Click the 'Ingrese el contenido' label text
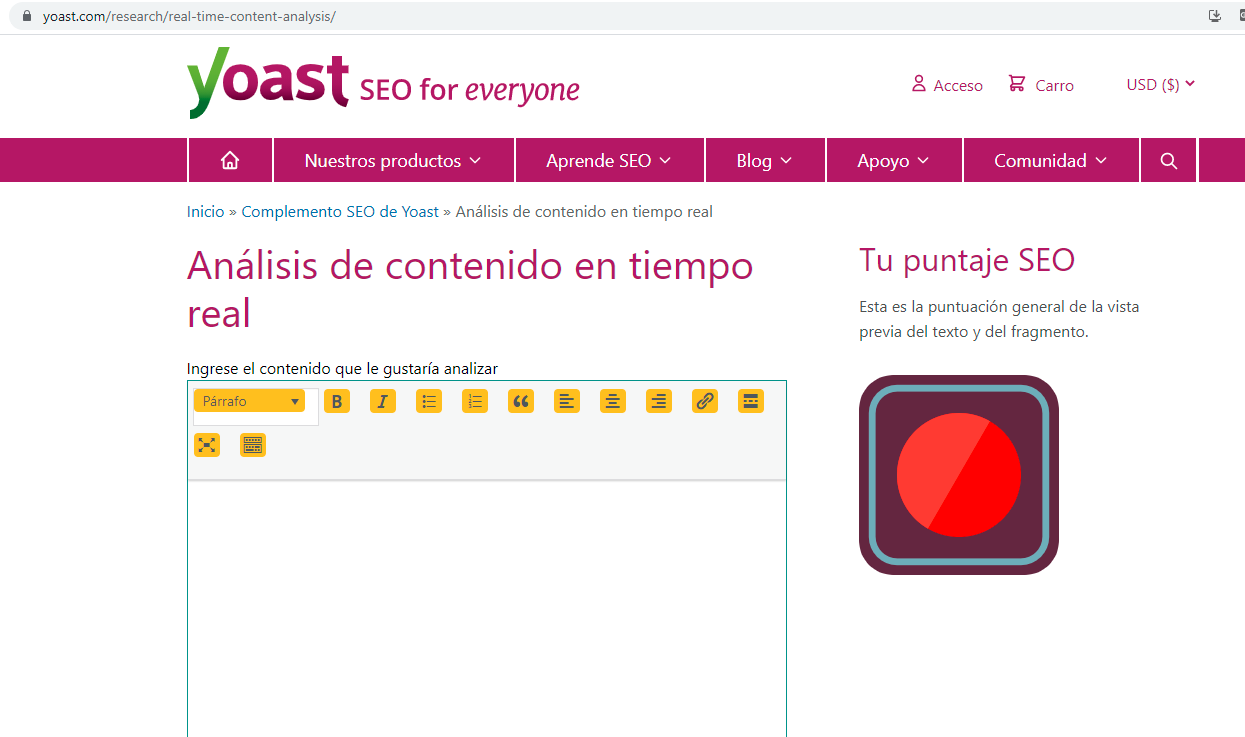Image resolution: width=1245 pixels, height=737 pixels. 342,368
